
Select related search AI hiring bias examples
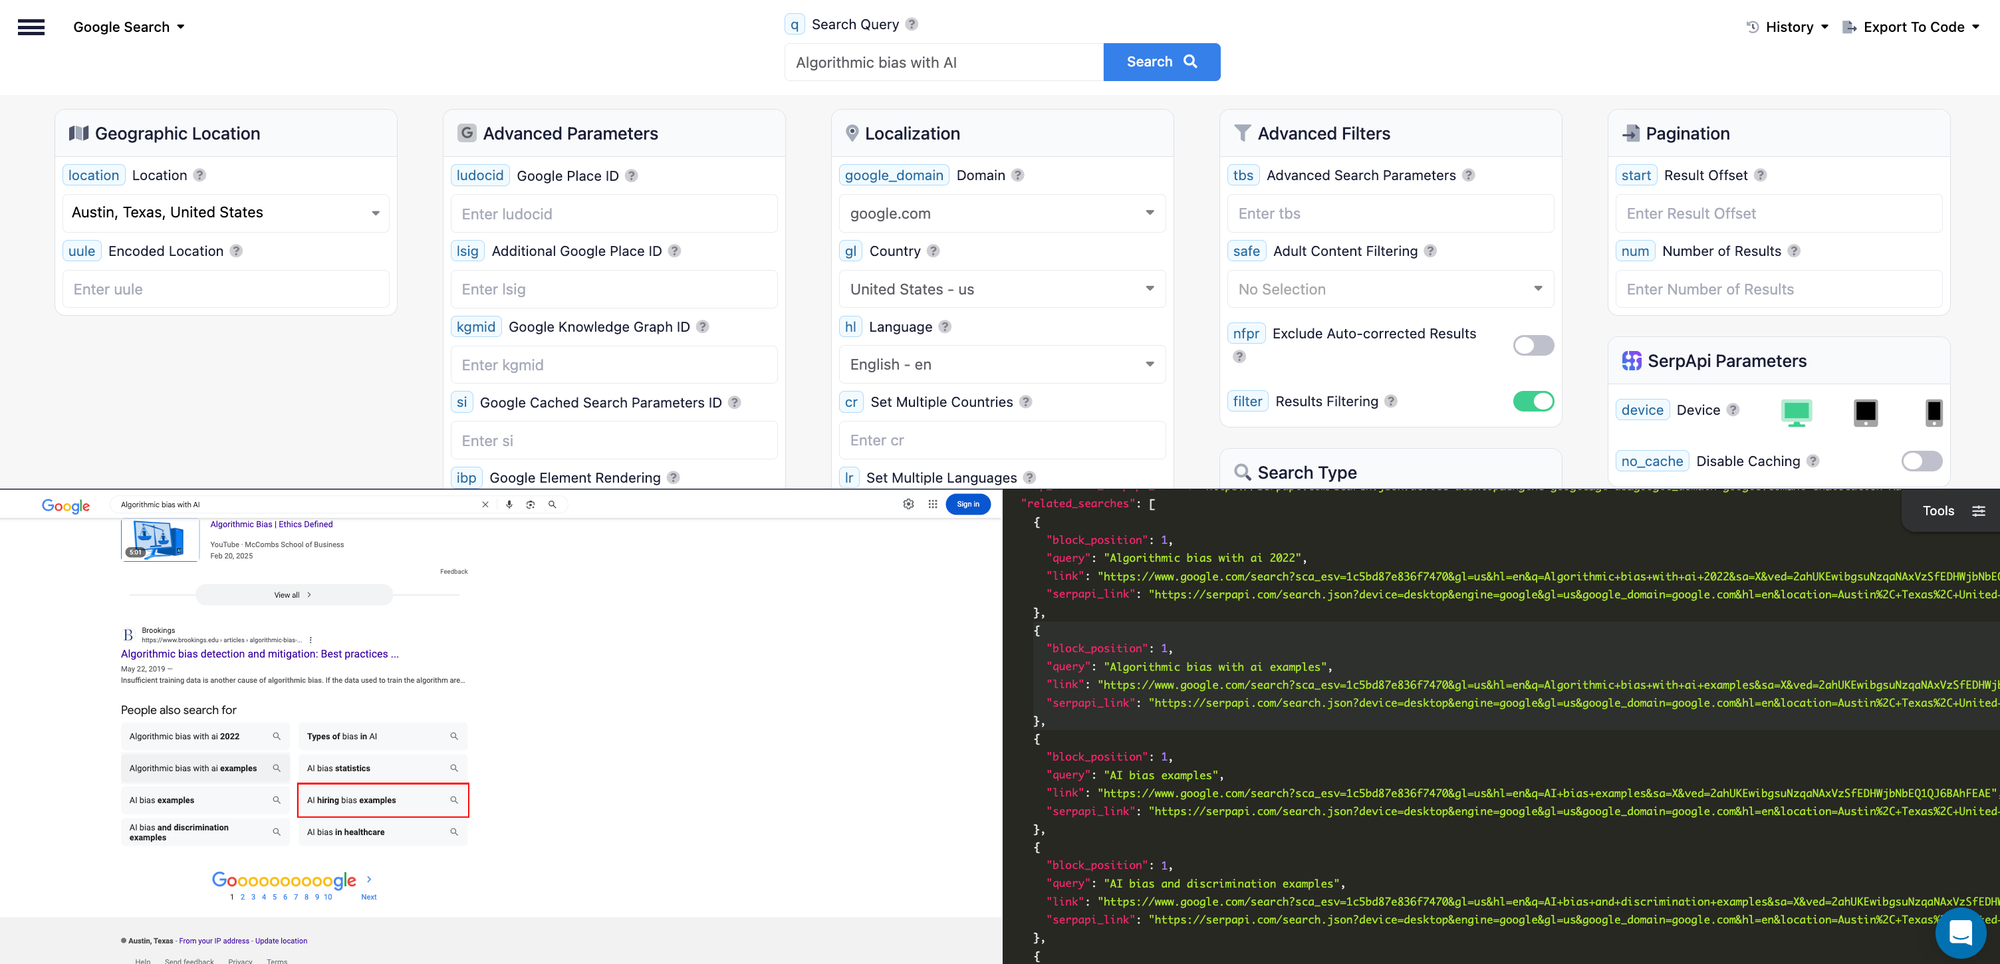pyautogui.click(x=383, y=800)
